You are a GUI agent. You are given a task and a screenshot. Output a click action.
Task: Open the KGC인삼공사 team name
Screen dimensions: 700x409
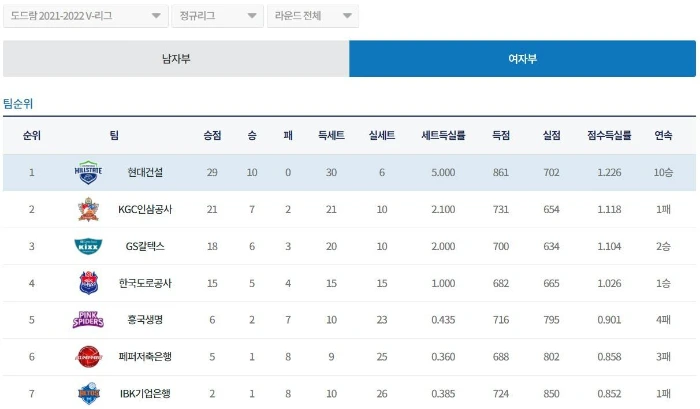click(x=145, y=209)
